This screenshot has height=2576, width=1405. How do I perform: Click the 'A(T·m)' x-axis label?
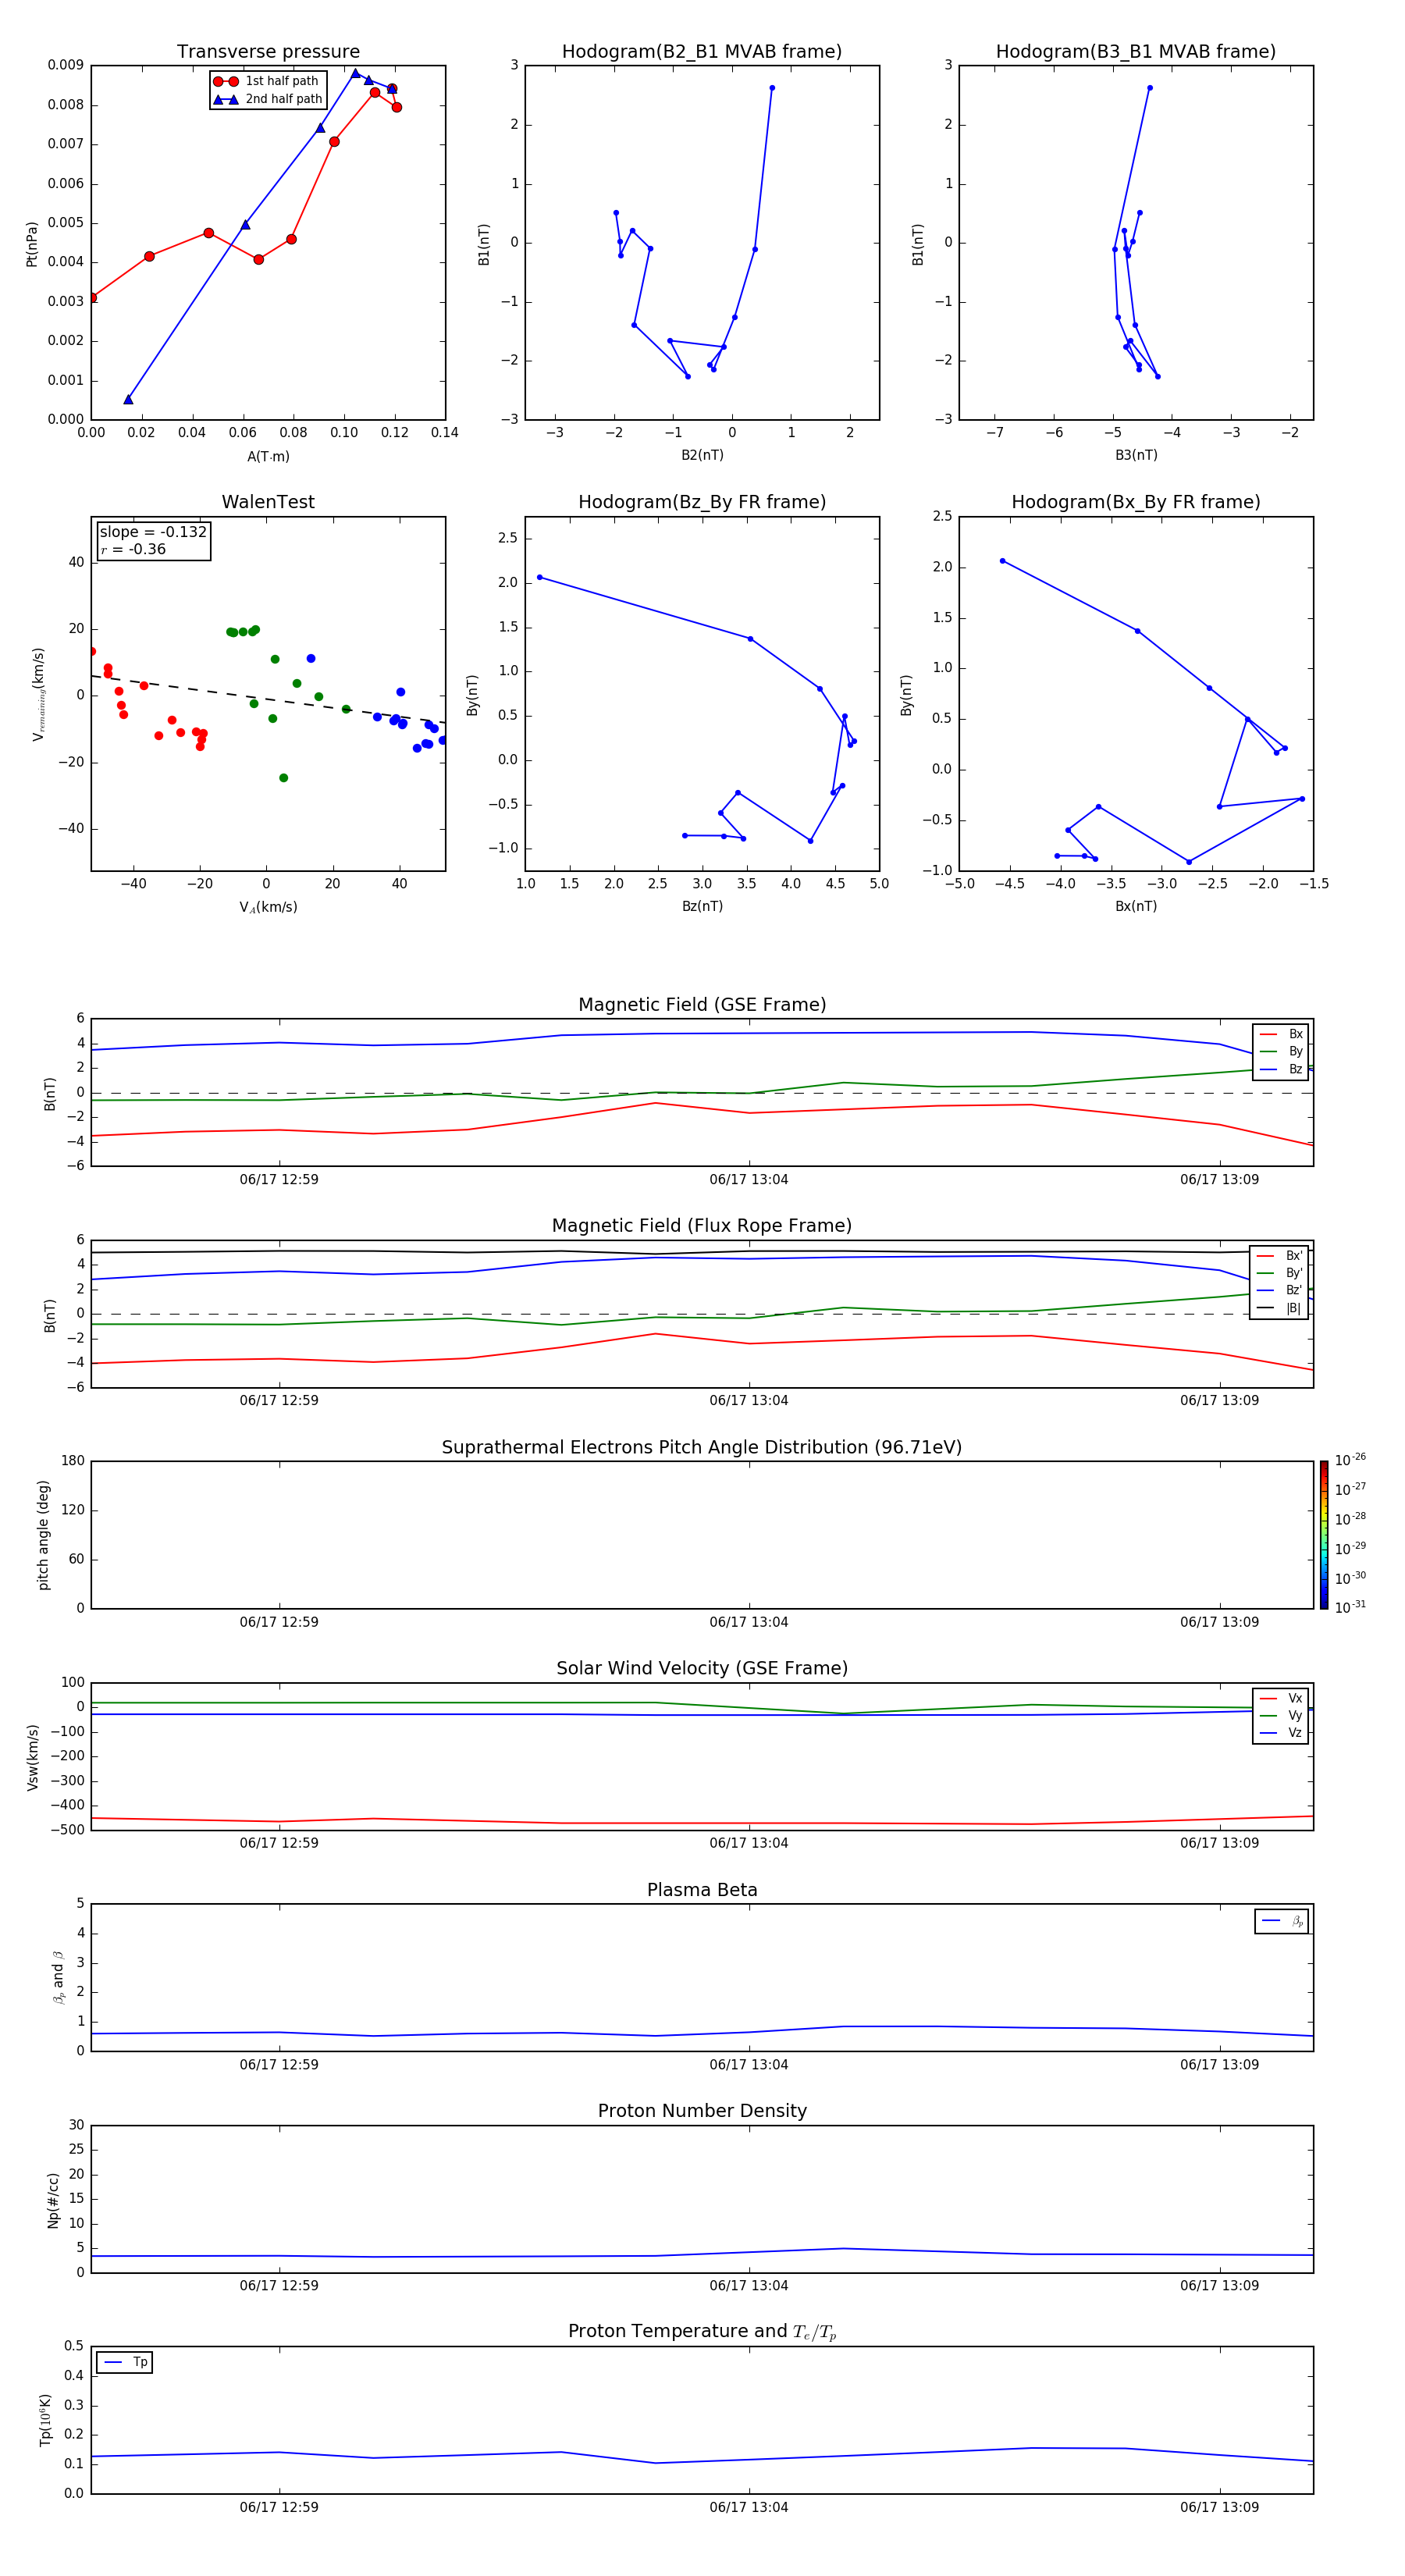click(x=268, y=457)
